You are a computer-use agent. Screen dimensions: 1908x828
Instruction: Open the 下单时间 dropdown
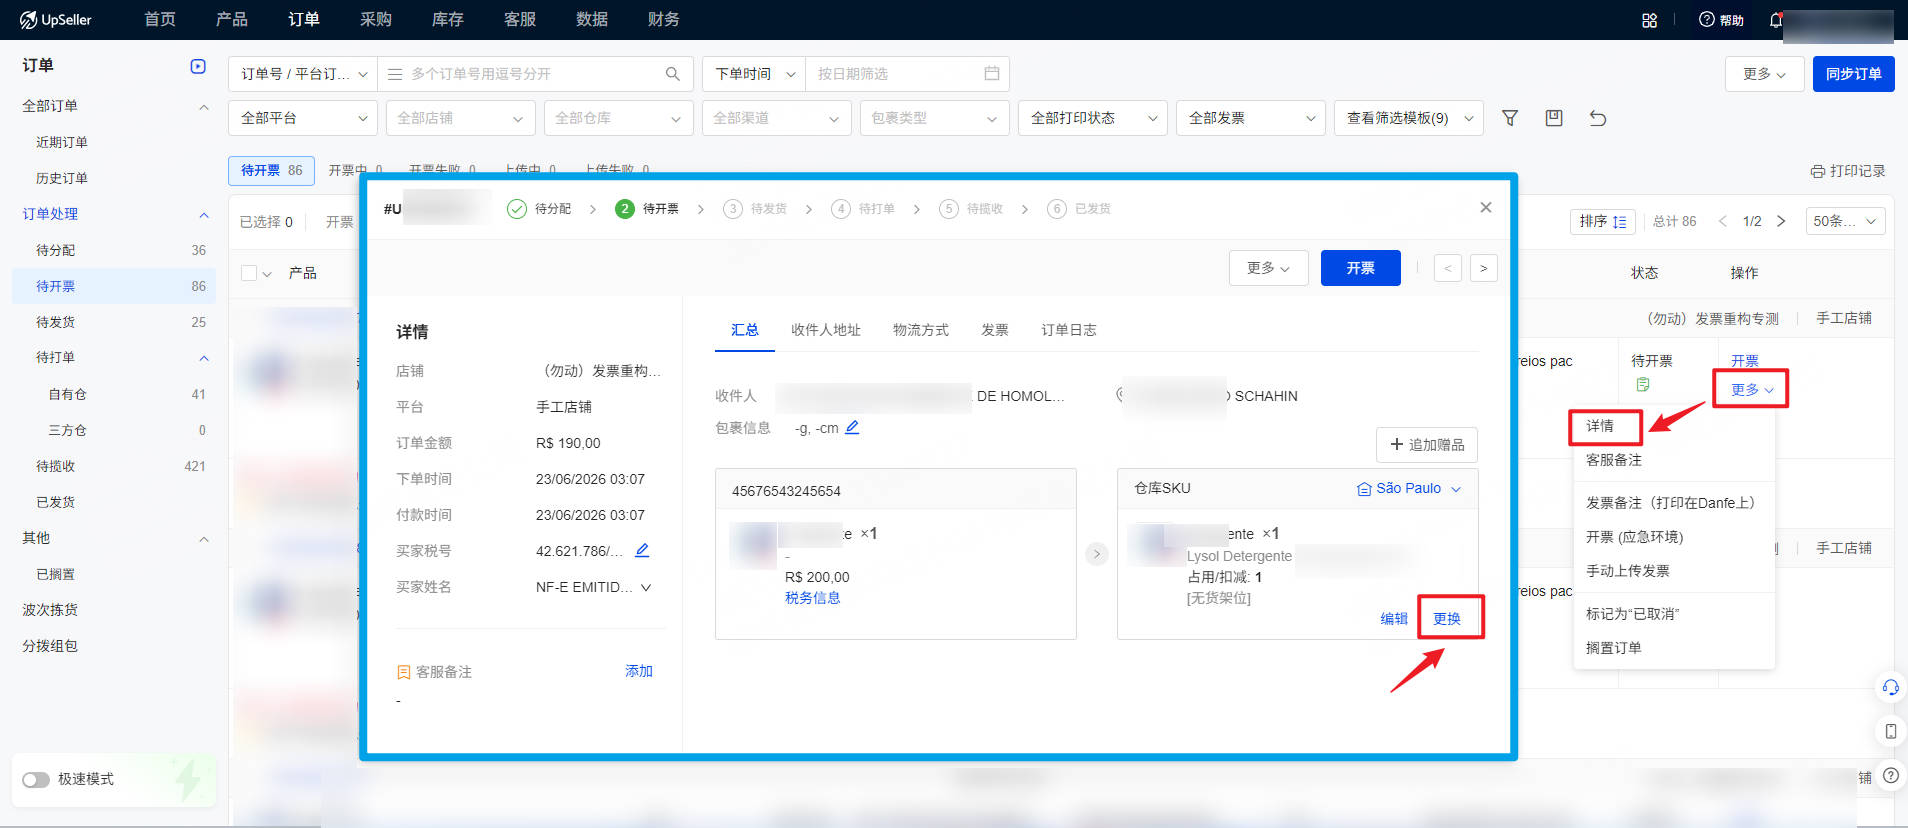(x=754, y=74)
